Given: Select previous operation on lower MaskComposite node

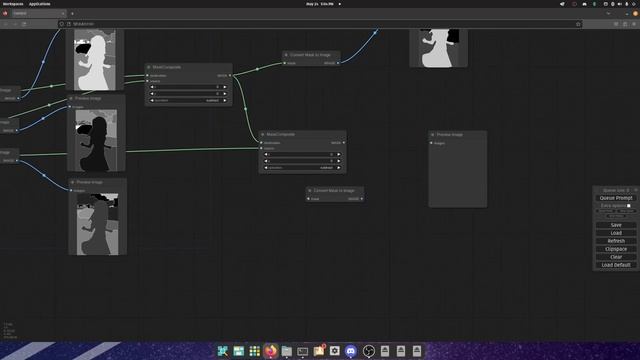Looking at the screenshot, I should [266, 168].
